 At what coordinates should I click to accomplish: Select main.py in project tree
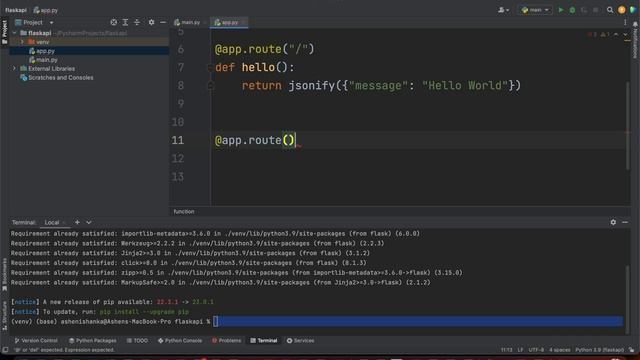(47, 60)
